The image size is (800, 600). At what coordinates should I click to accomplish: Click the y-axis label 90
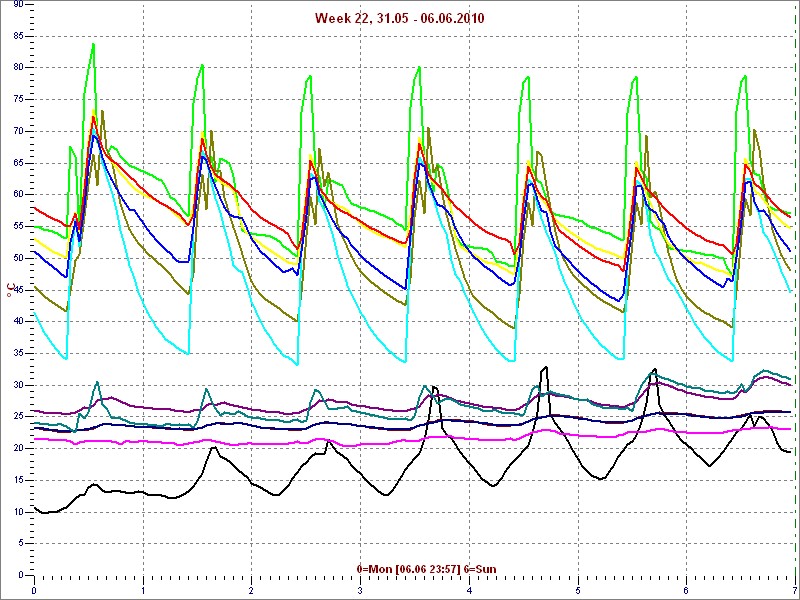click(18, 4)
